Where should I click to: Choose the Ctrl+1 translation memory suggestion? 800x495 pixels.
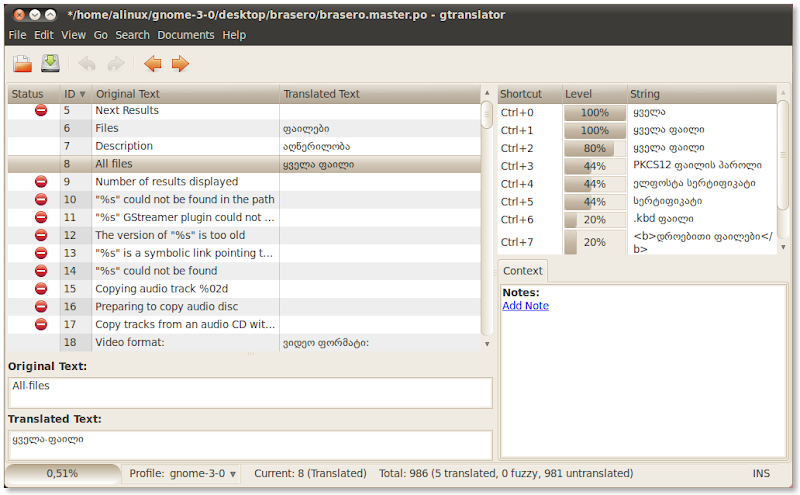point(637,131)
